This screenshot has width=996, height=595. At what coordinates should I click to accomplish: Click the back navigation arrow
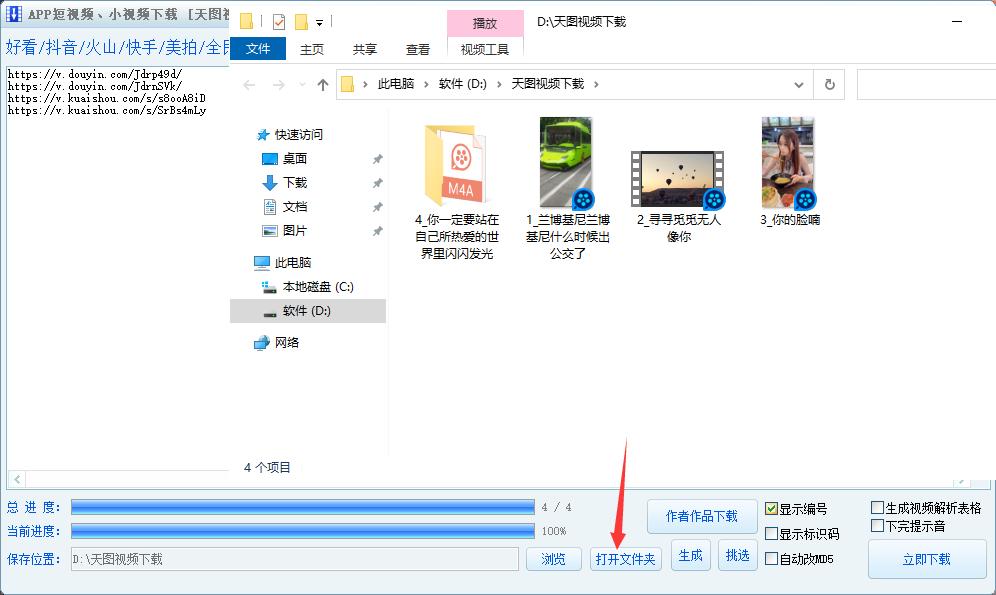(x=249, y=84)
